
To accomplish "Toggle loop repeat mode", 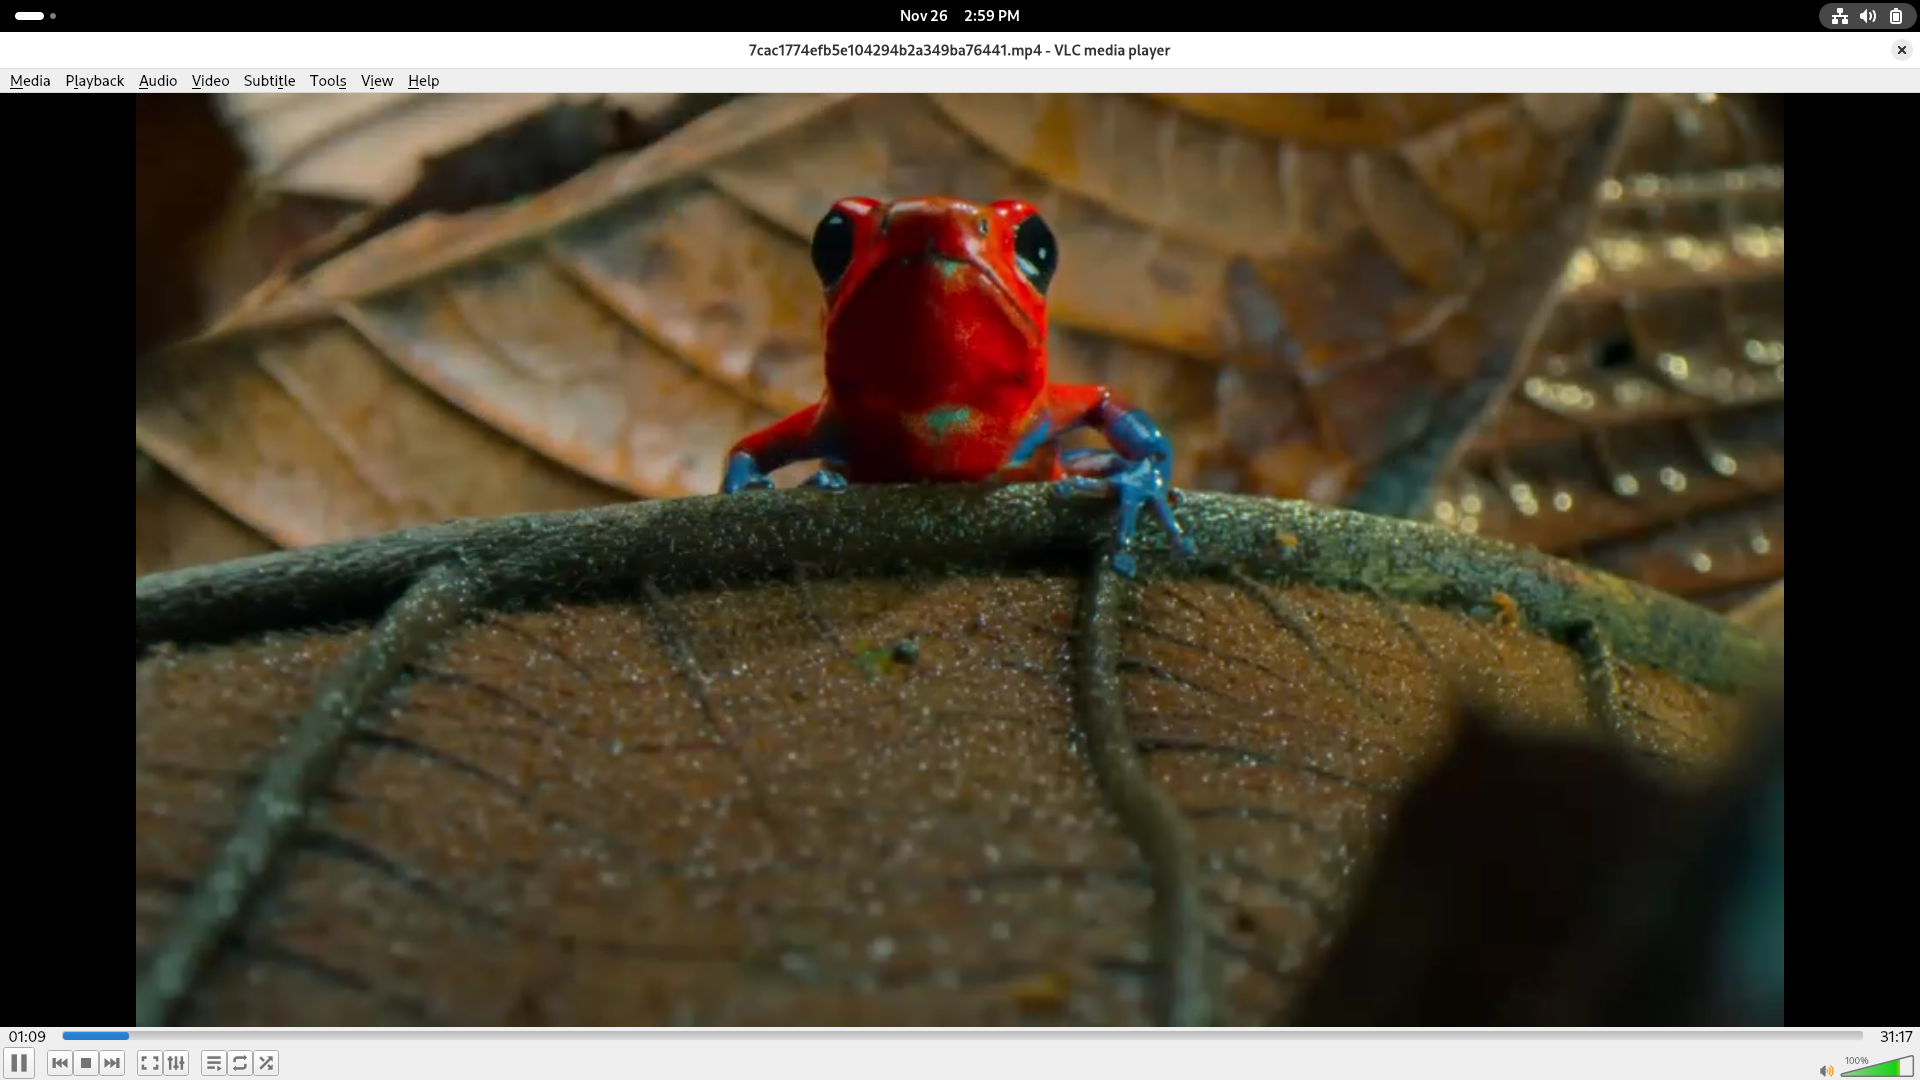I will (x=240, y=1063).
